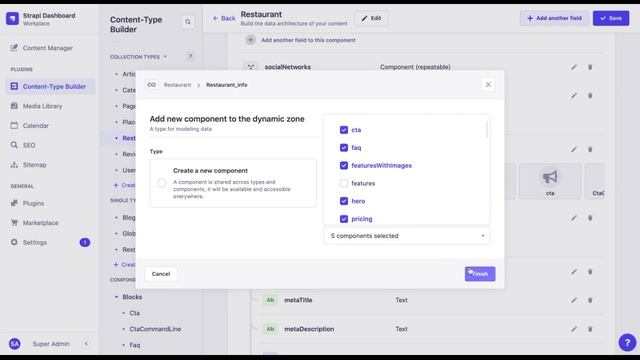Delete the metaDescription field

point(590,329)
